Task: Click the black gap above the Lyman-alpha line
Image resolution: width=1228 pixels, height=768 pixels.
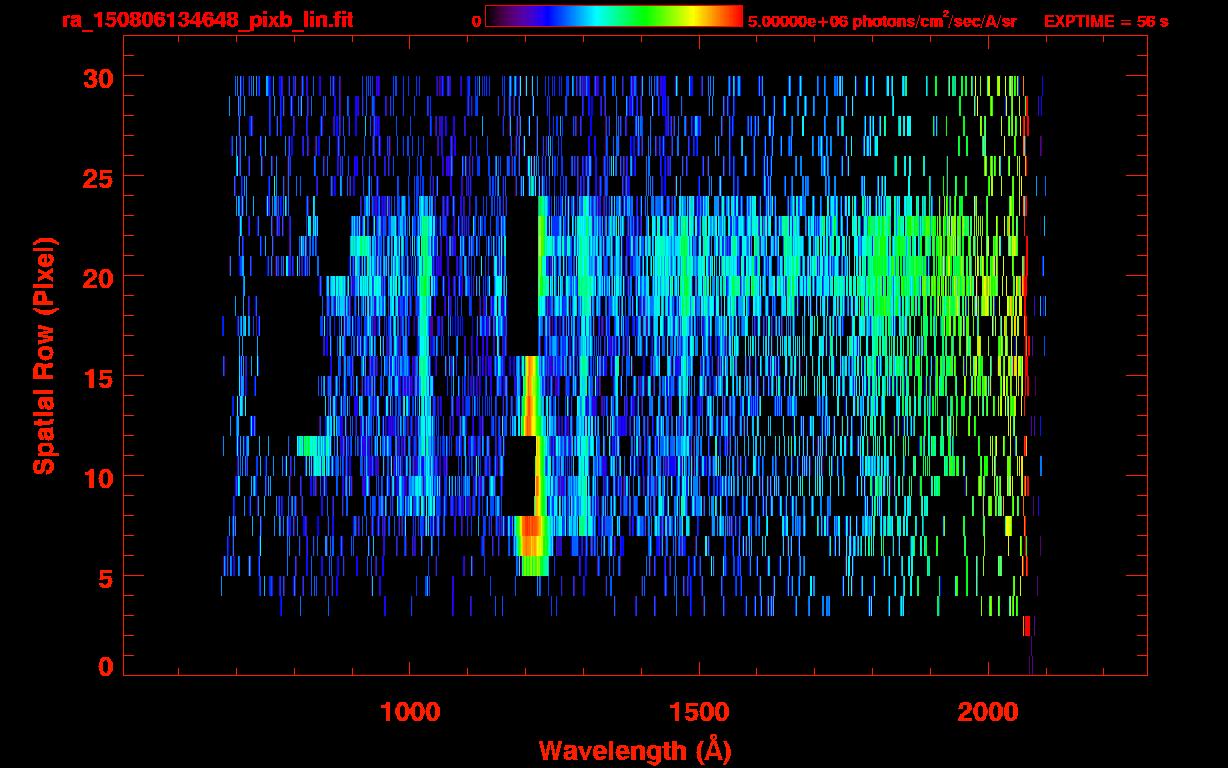Action: pyautogui.click(x=523, y=276)
